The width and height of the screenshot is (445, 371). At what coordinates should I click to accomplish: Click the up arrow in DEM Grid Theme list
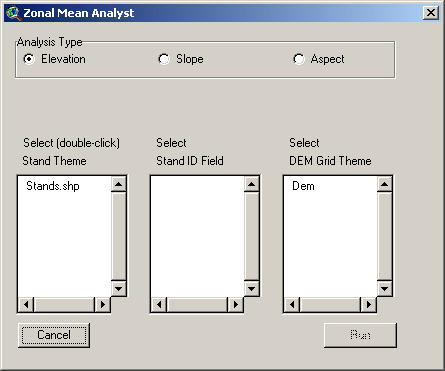(x=384, y=184)
